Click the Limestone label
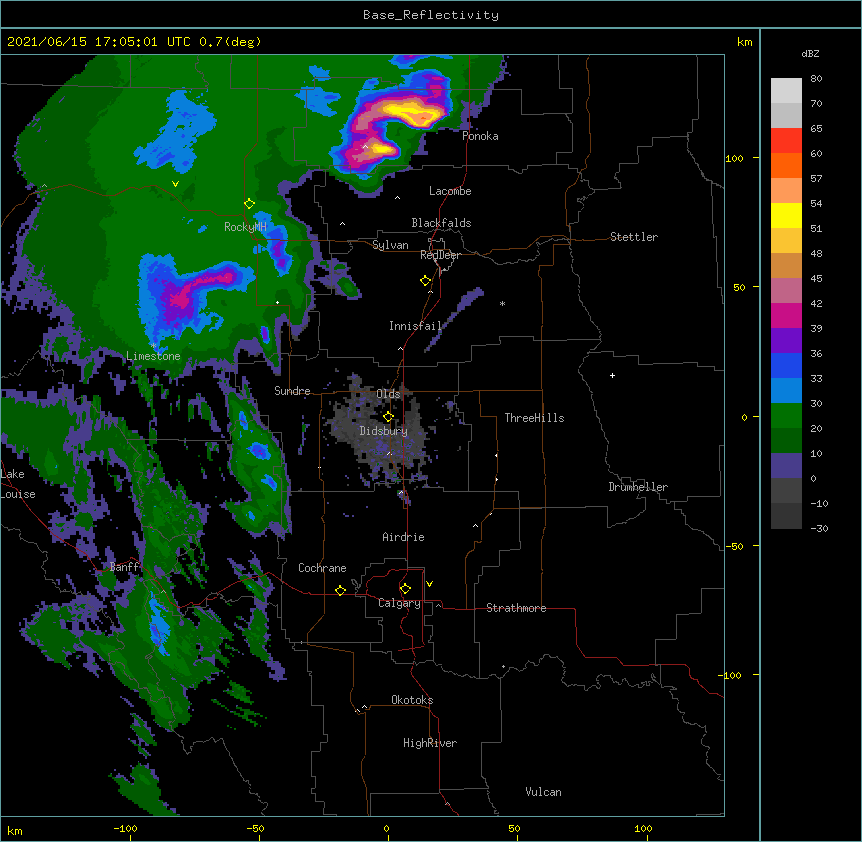 (x=153, y=356)
